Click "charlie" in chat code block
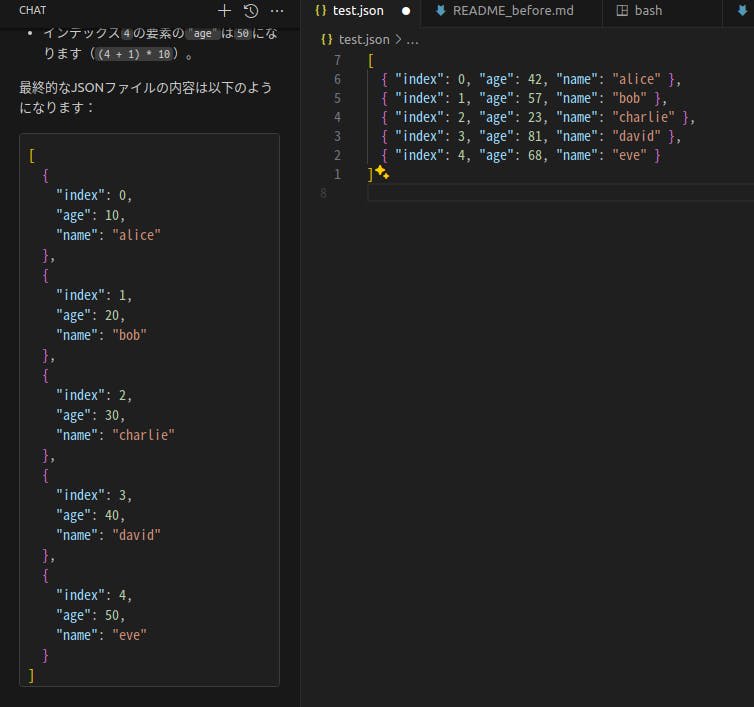Viewport: 754px width, 707px height. [x=143, y=435]
